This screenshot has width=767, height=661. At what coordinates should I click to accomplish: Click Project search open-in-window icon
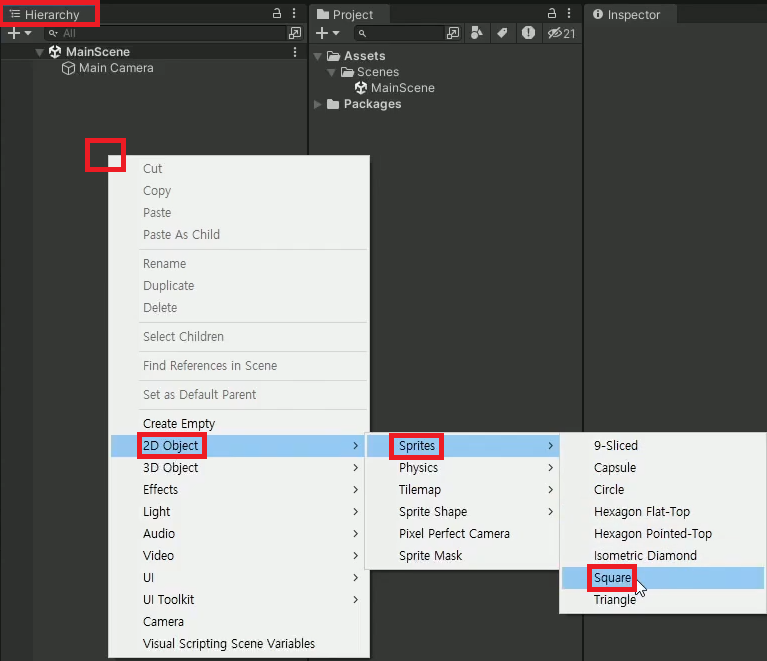tap(453, 33)
